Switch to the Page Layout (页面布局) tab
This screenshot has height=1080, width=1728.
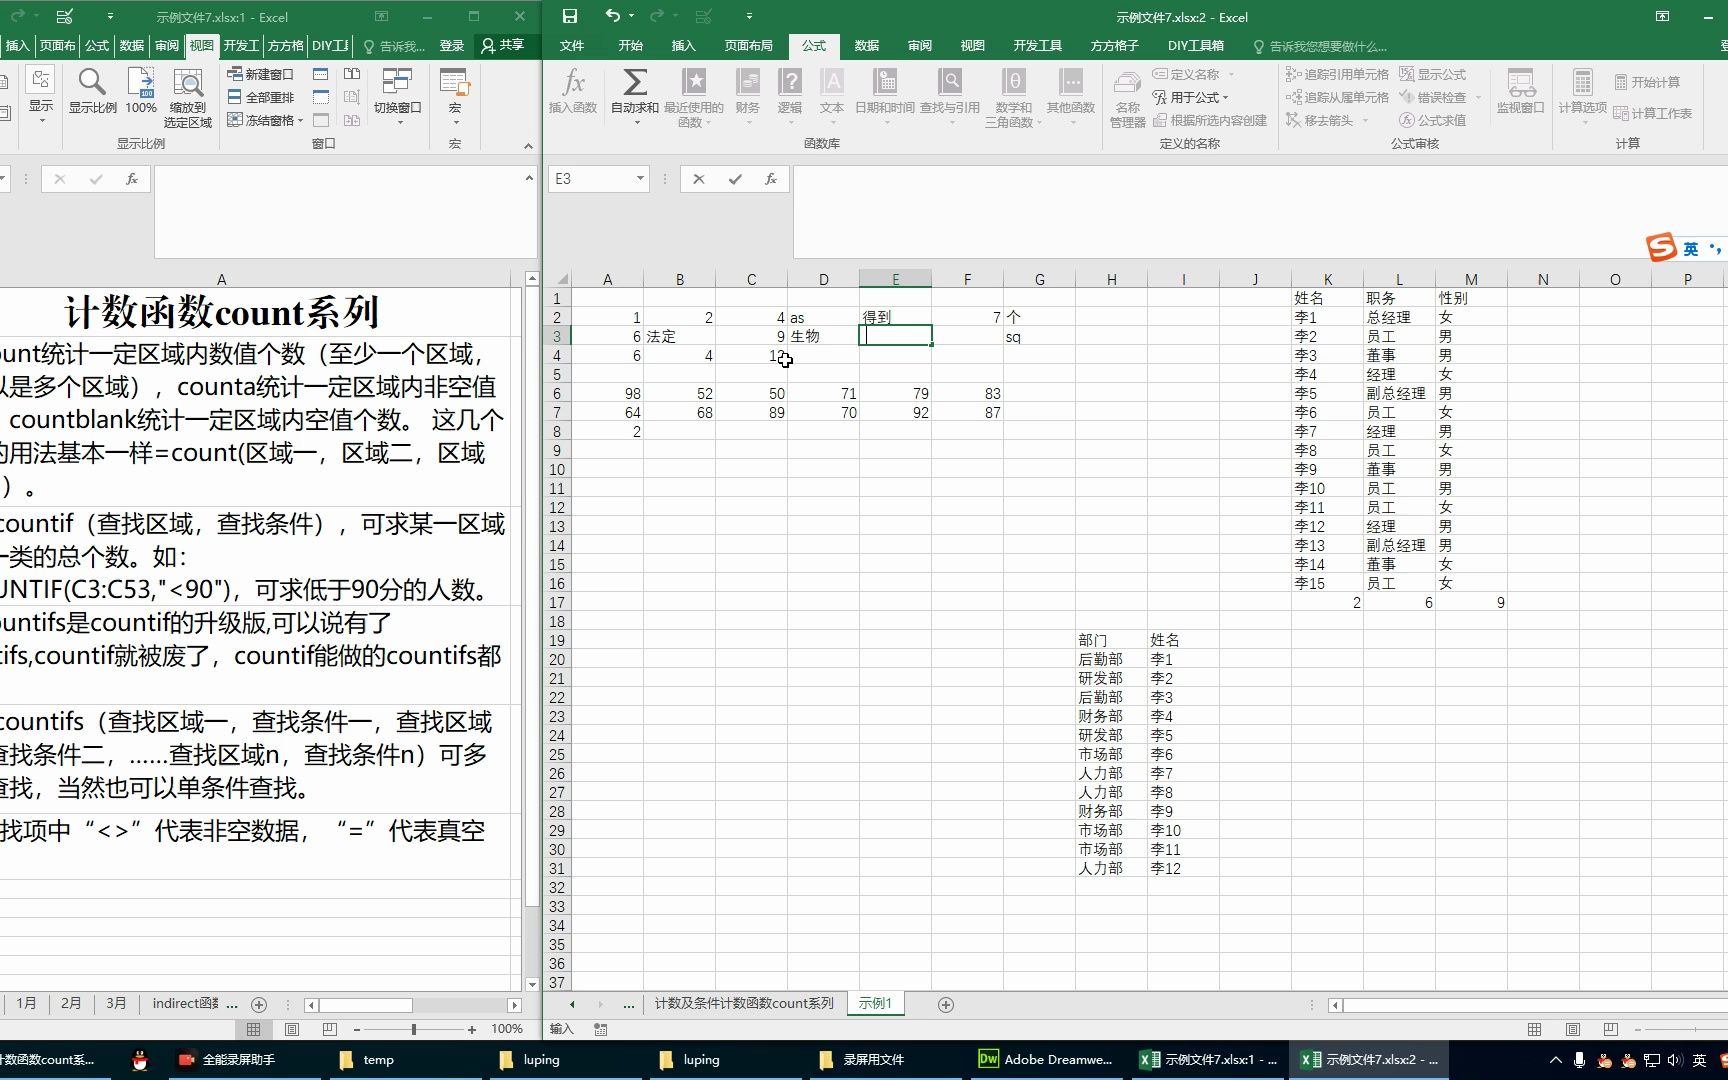coord(748,46)
